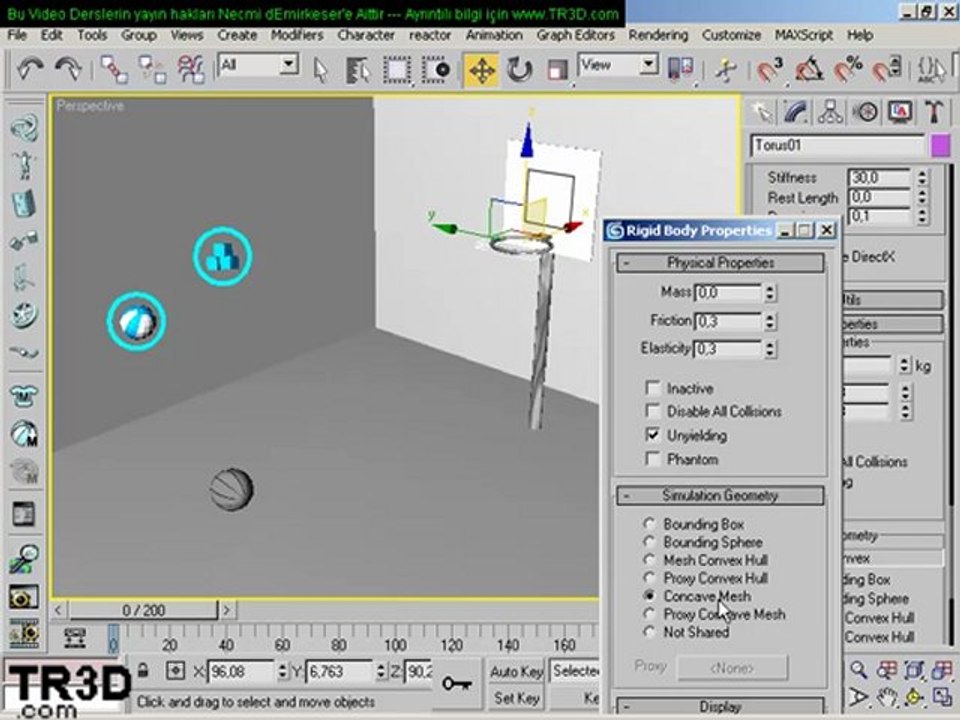Toggle the Spinner Snap icon
The height and width of the screenshot is (720, 960).
click(887, 70)
